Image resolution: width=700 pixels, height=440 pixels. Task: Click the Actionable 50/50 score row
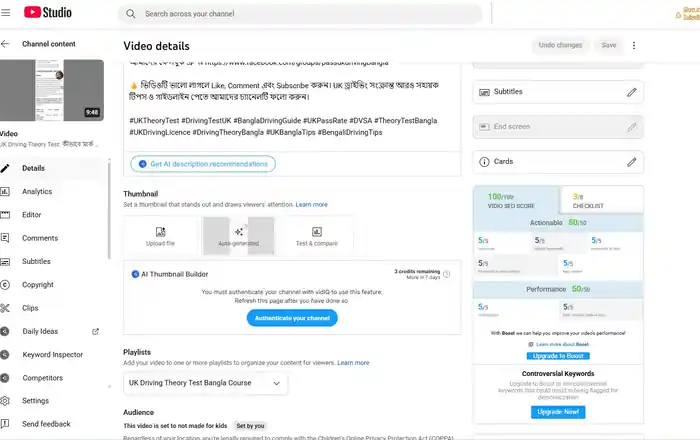[558, 223]
